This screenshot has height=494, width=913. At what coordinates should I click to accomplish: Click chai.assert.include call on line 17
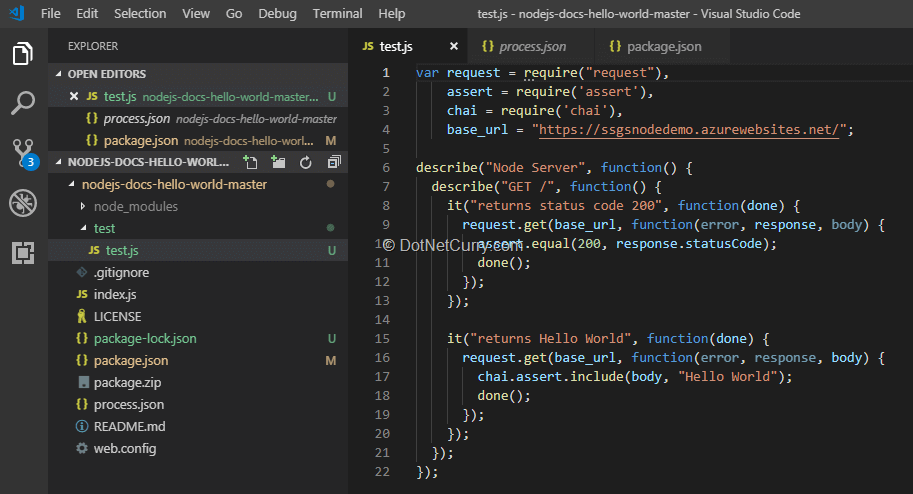(550, 376)
